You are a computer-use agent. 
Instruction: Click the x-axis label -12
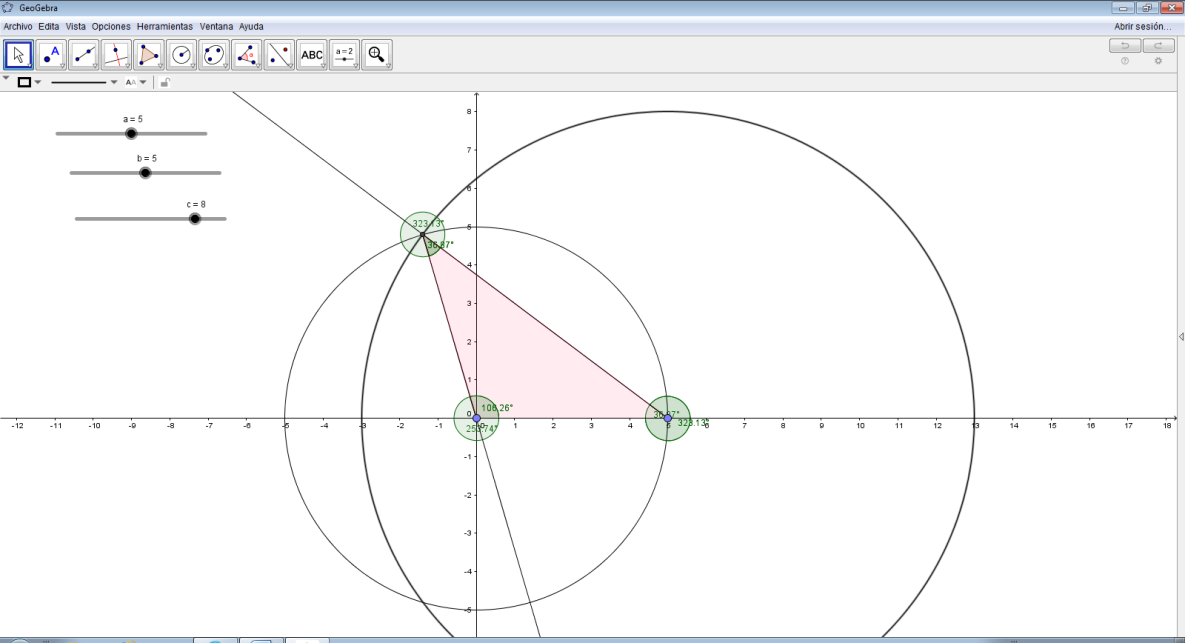pos(17,426)
